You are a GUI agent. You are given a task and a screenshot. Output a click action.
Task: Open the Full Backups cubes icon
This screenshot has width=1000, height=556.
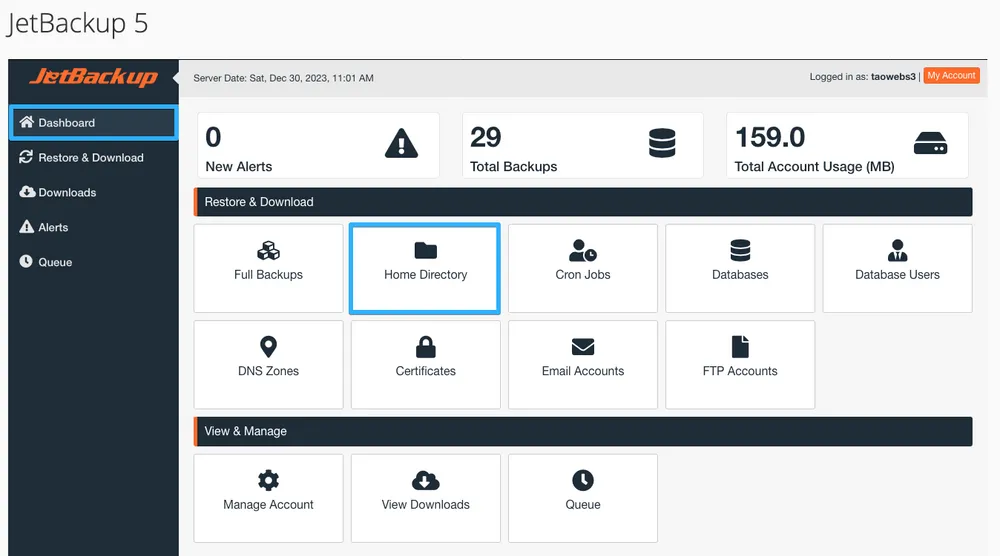click(x=268, y=250)
